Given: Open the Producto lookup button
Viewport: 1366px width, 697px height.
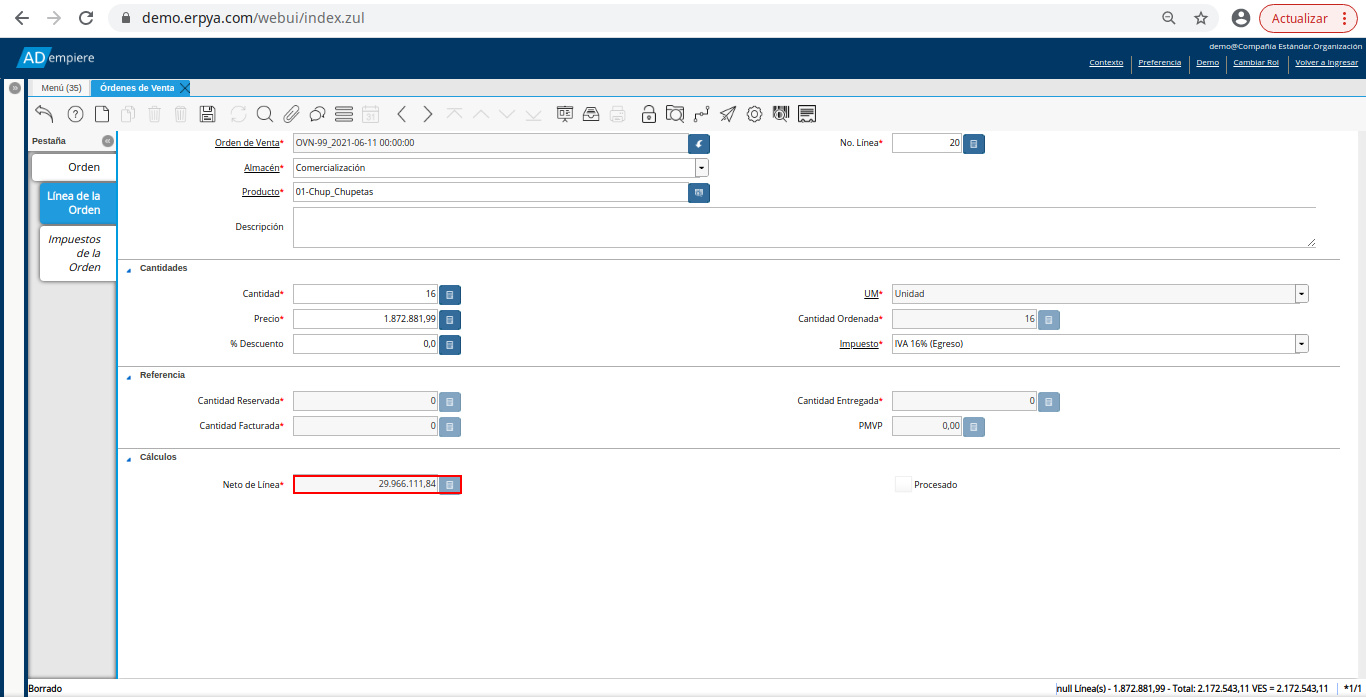Looking at the screenshot, I should point(699,192).
